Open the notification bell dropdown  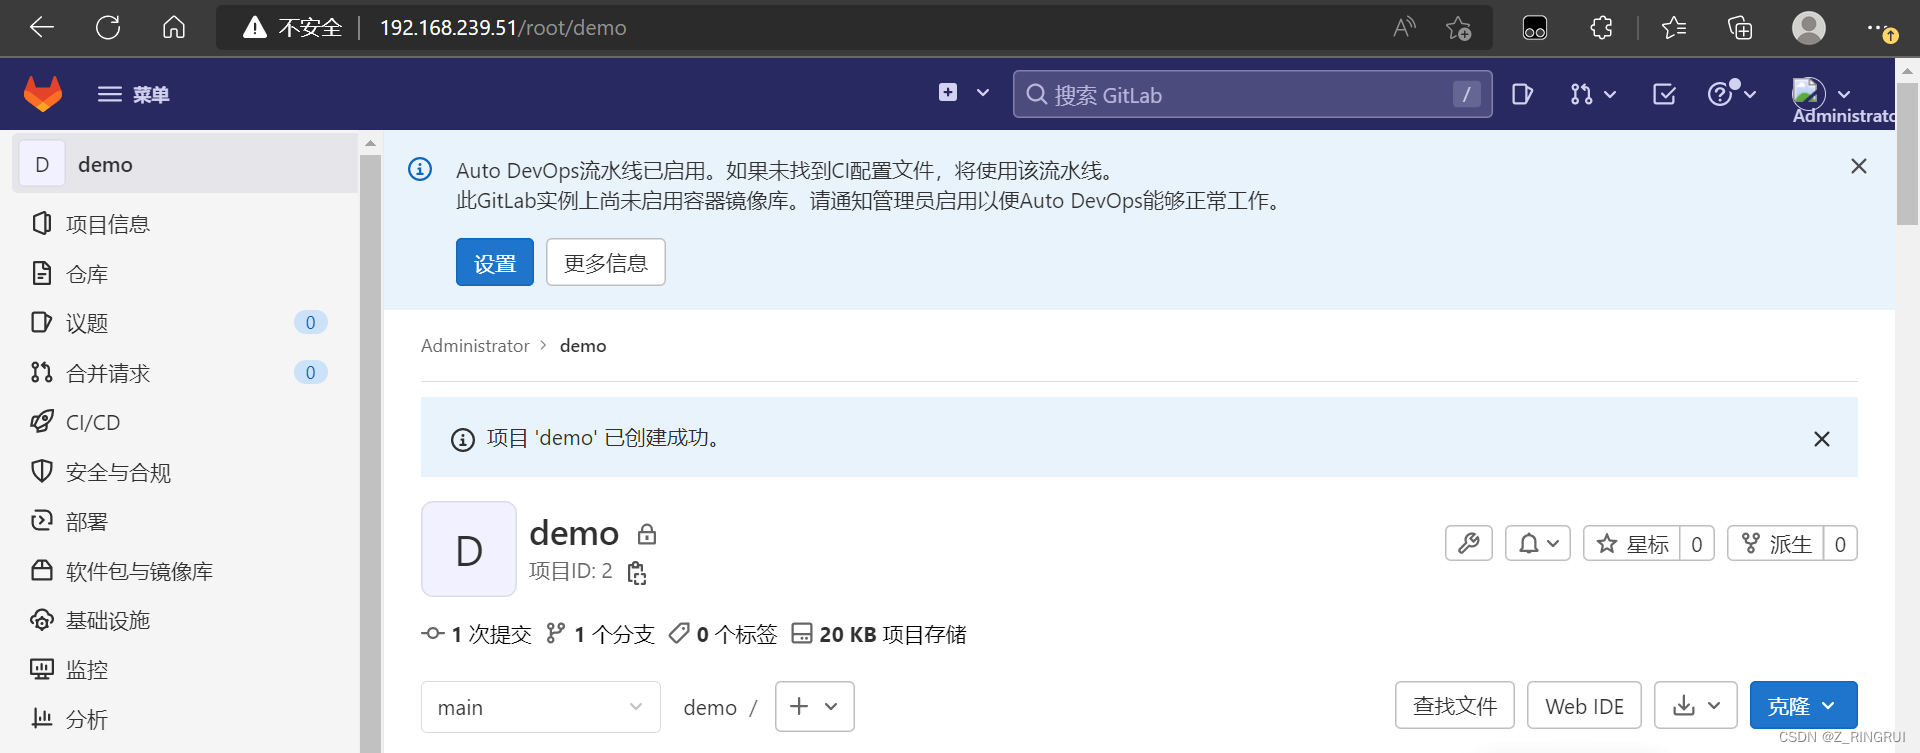pyautogui.click(x=1538, y=543)
